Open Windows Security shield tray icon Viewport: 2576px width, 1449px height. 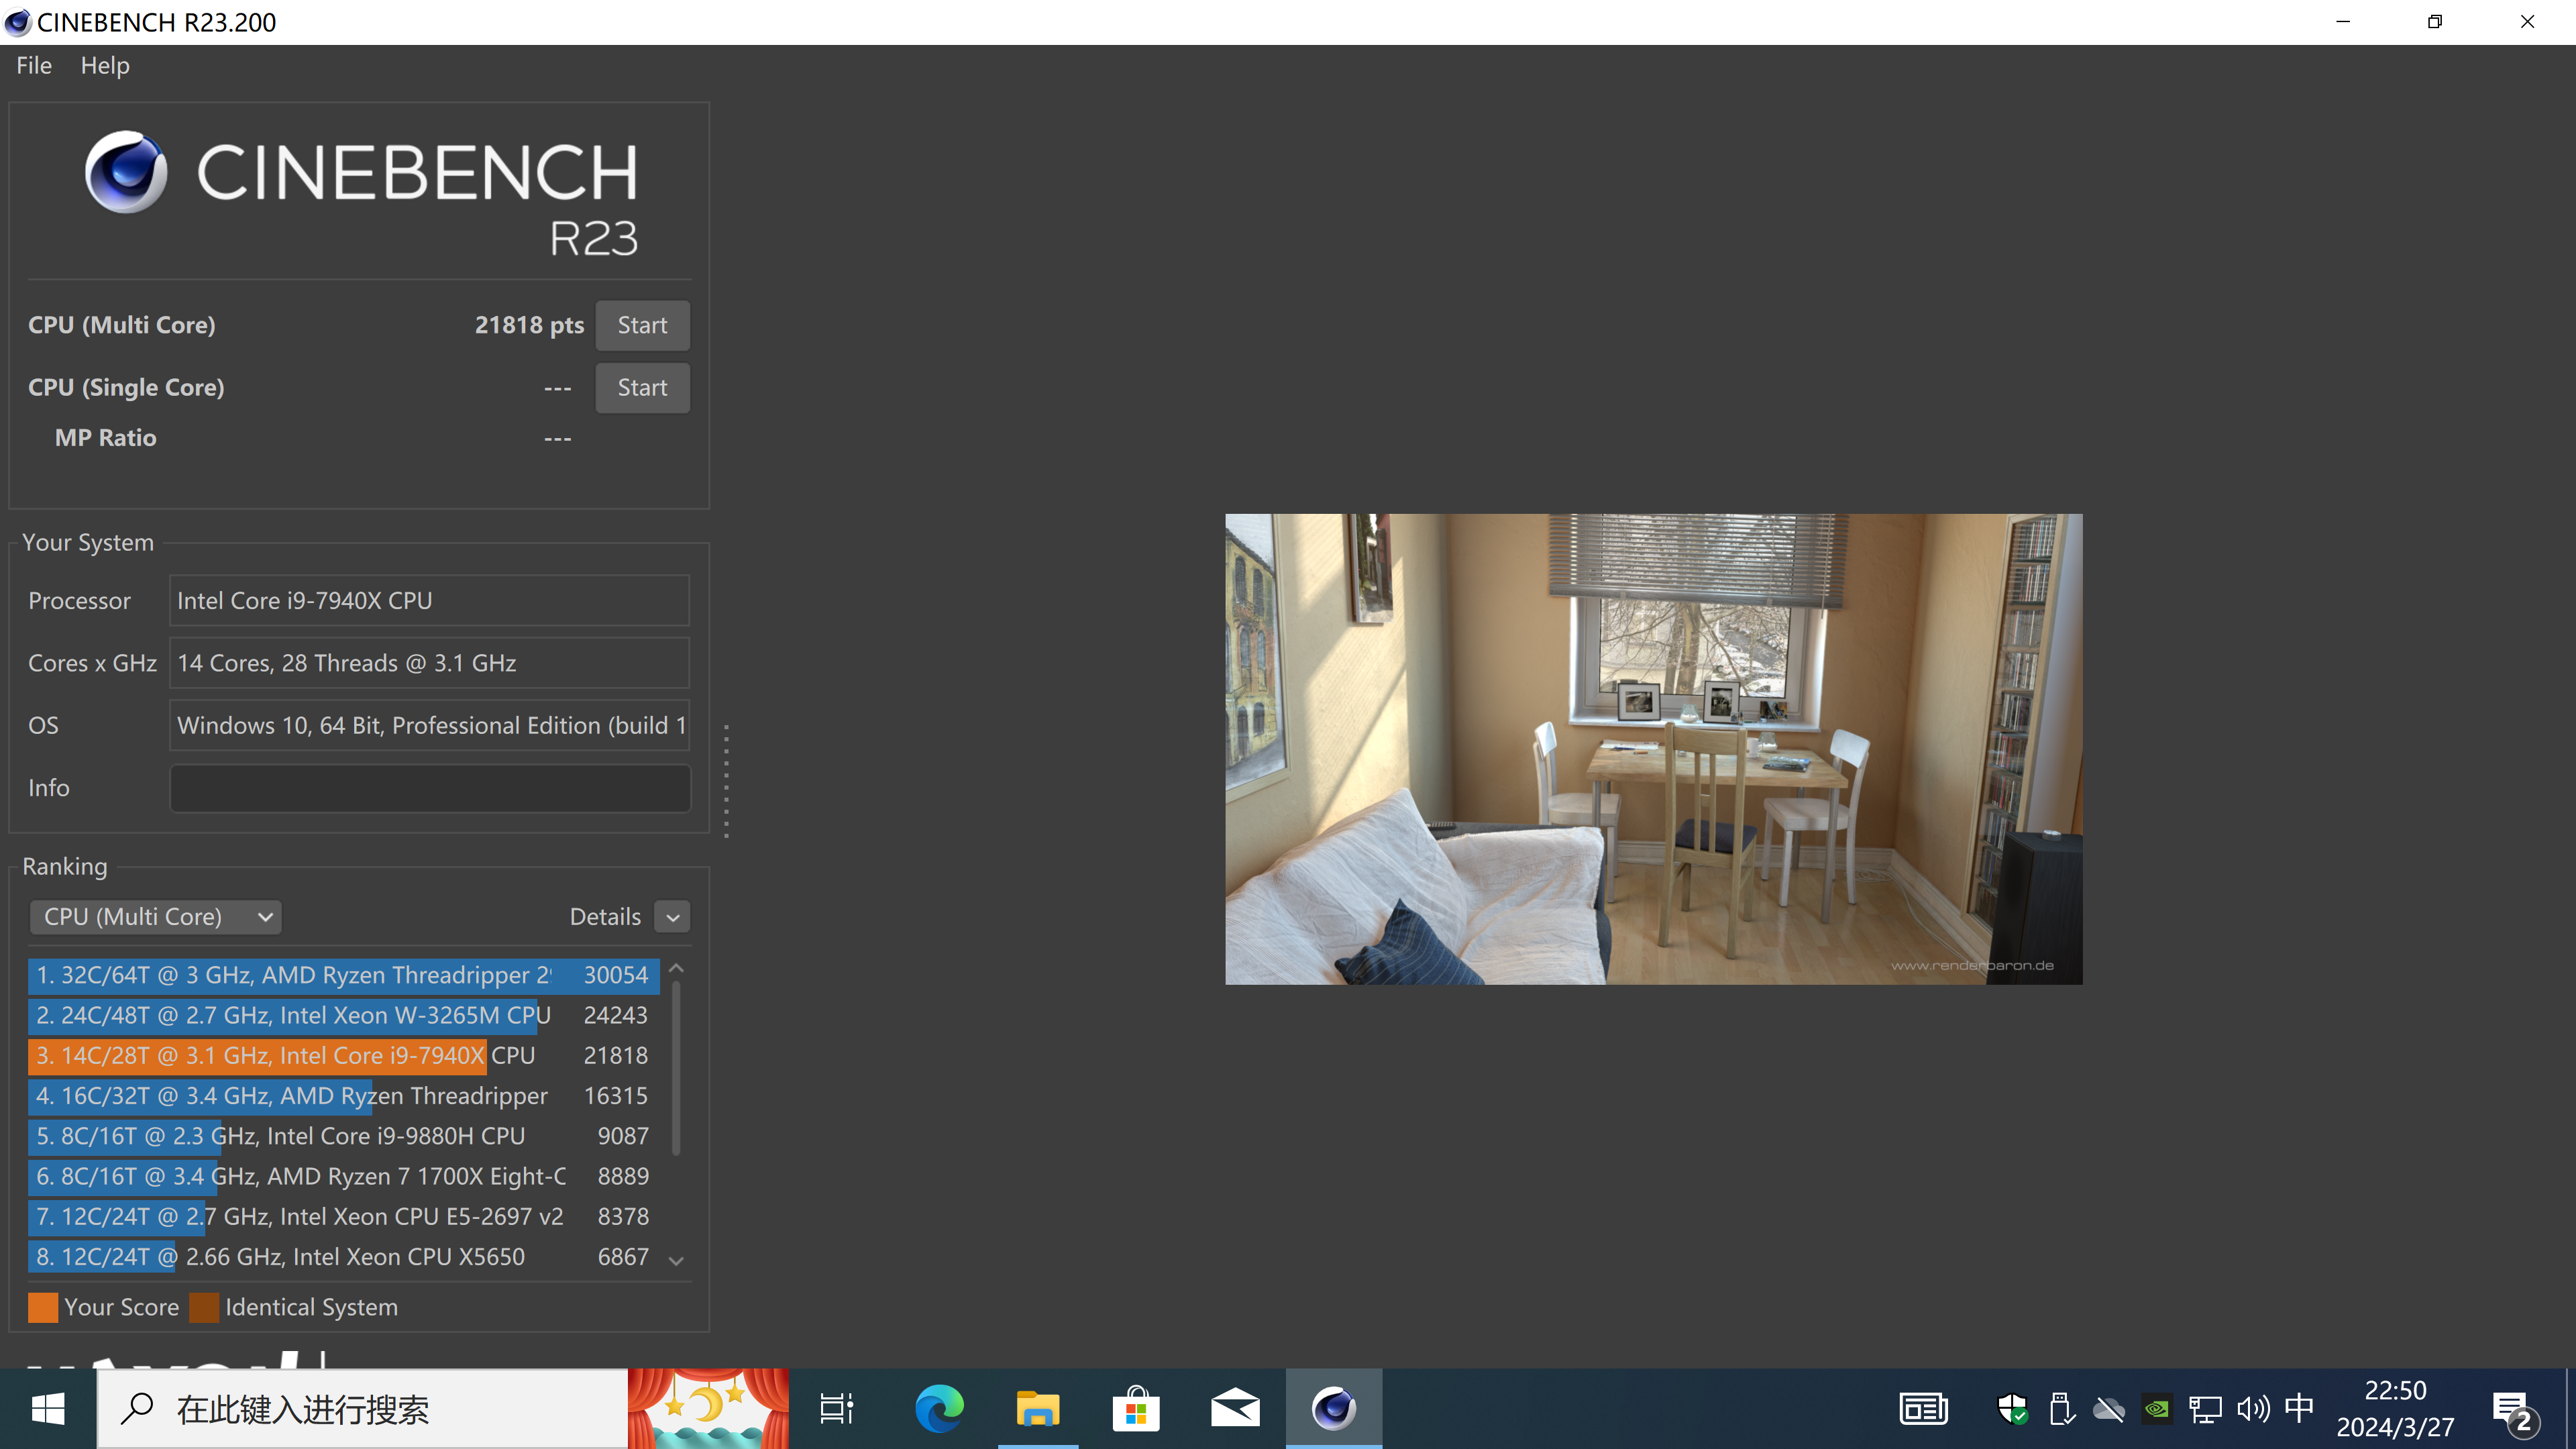tap(2012, 1409)
